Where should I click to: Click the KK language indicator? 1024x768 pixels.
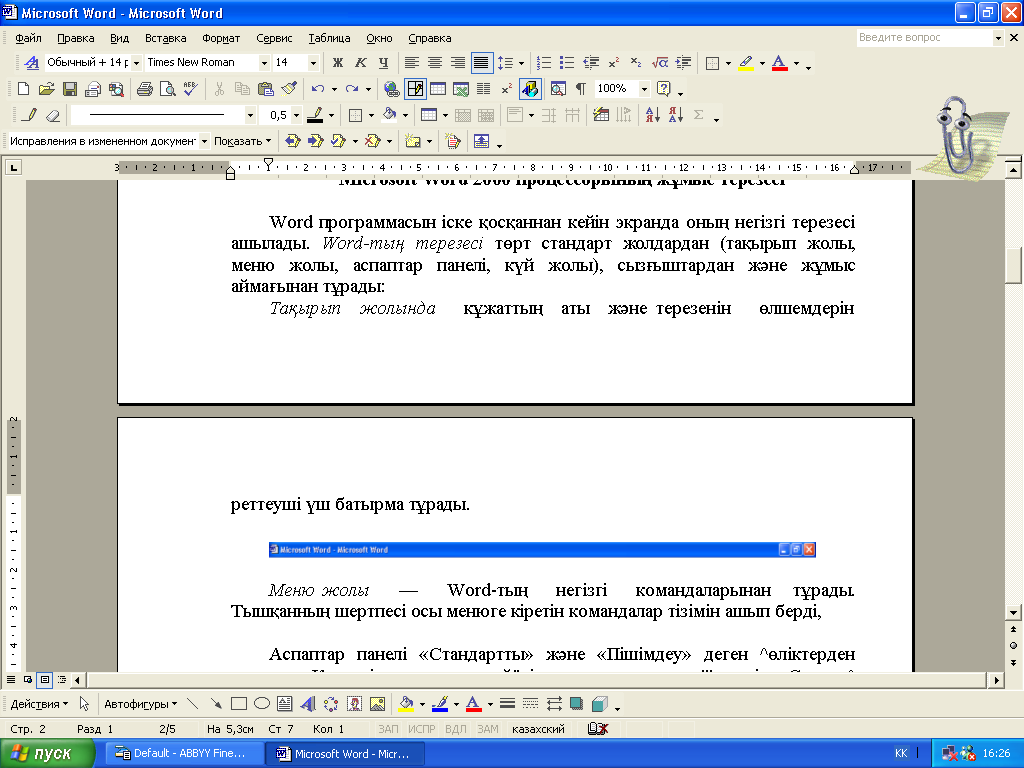click(901, 753)
